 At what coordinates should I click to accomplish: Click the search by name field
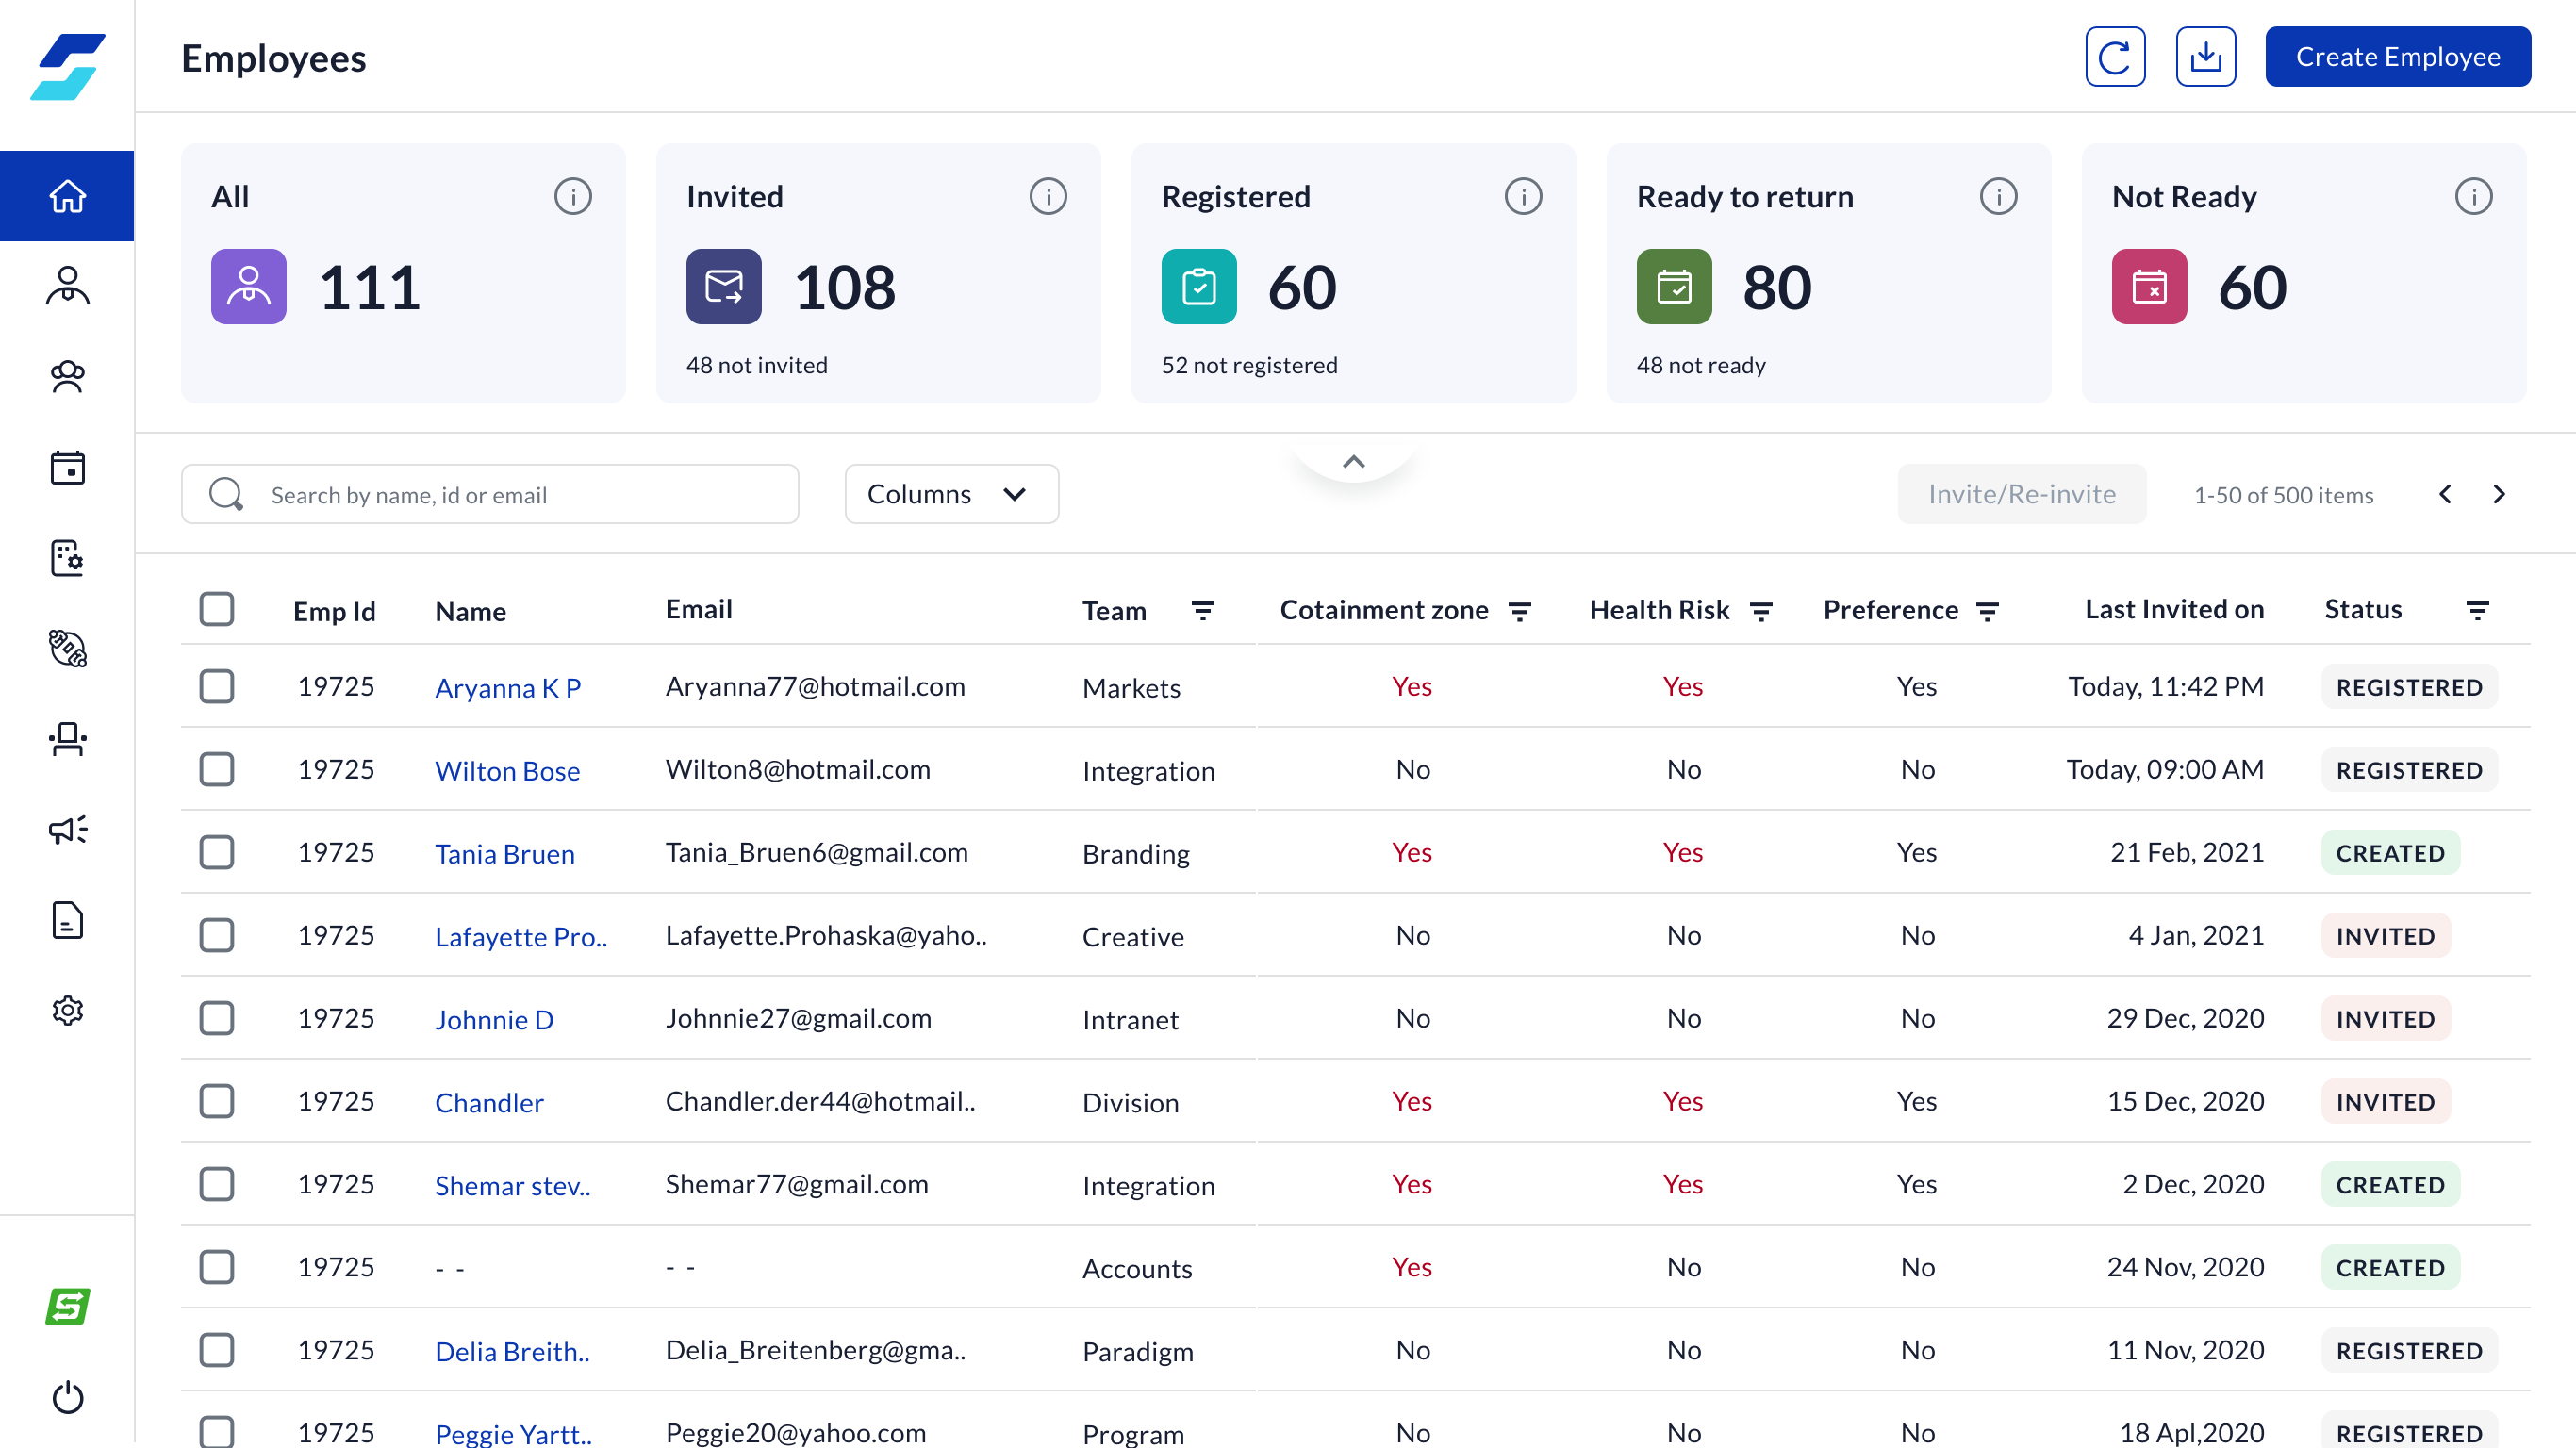[x=490, y=494]
